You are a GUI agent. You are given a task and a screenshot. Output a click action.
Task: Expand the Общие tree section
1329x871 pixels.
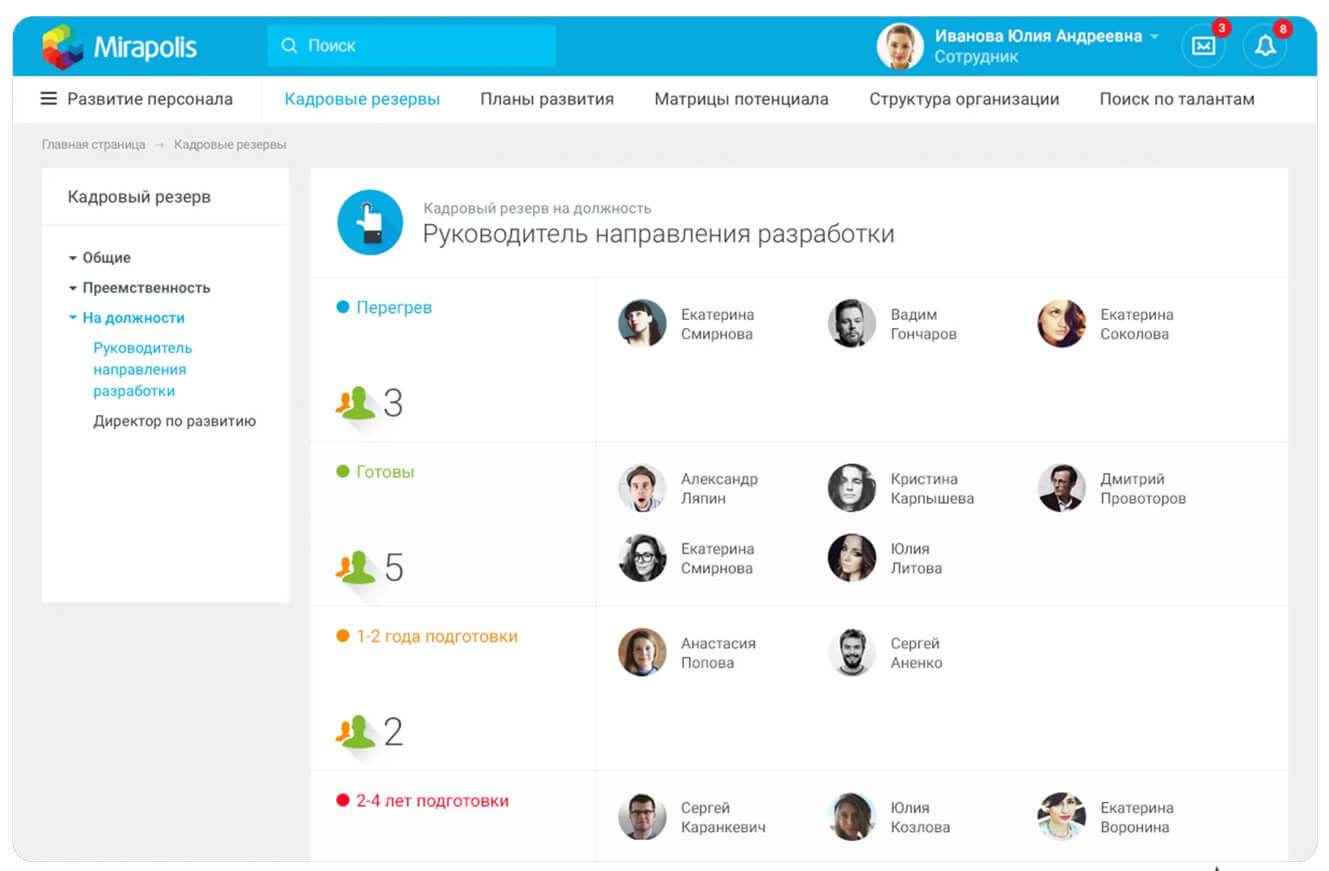pyautogui.click(x=72, y=258)
